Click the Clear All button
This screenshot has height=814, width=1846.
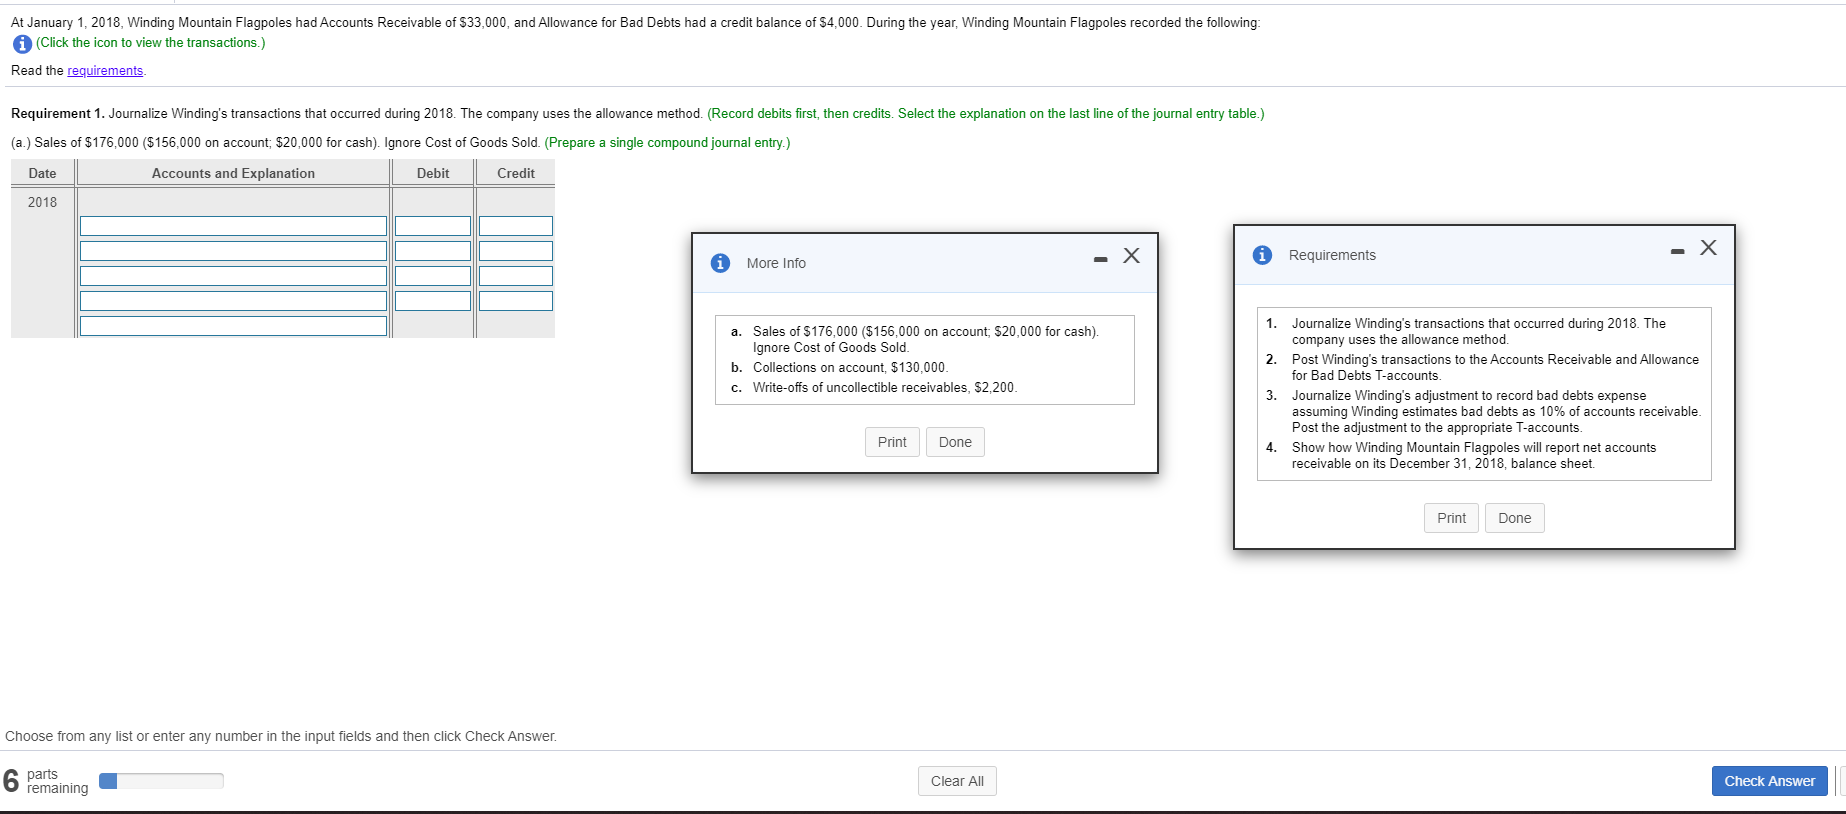point(957,781)
